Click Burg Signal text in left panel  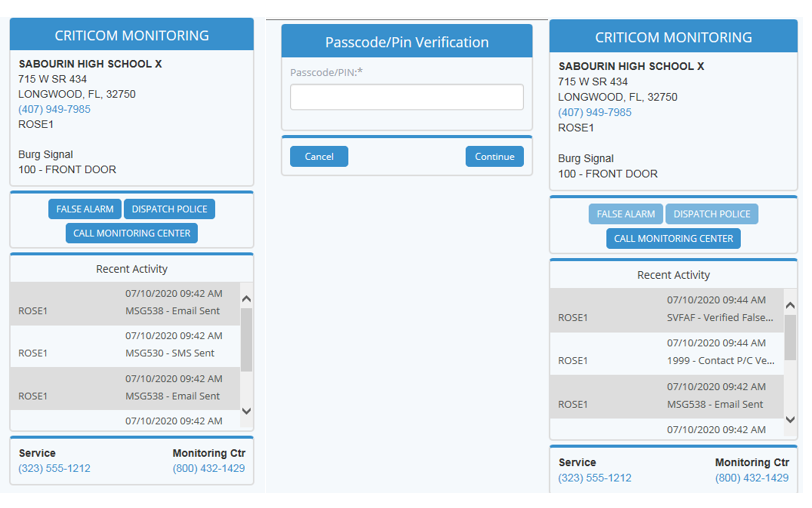coord(46,155)
